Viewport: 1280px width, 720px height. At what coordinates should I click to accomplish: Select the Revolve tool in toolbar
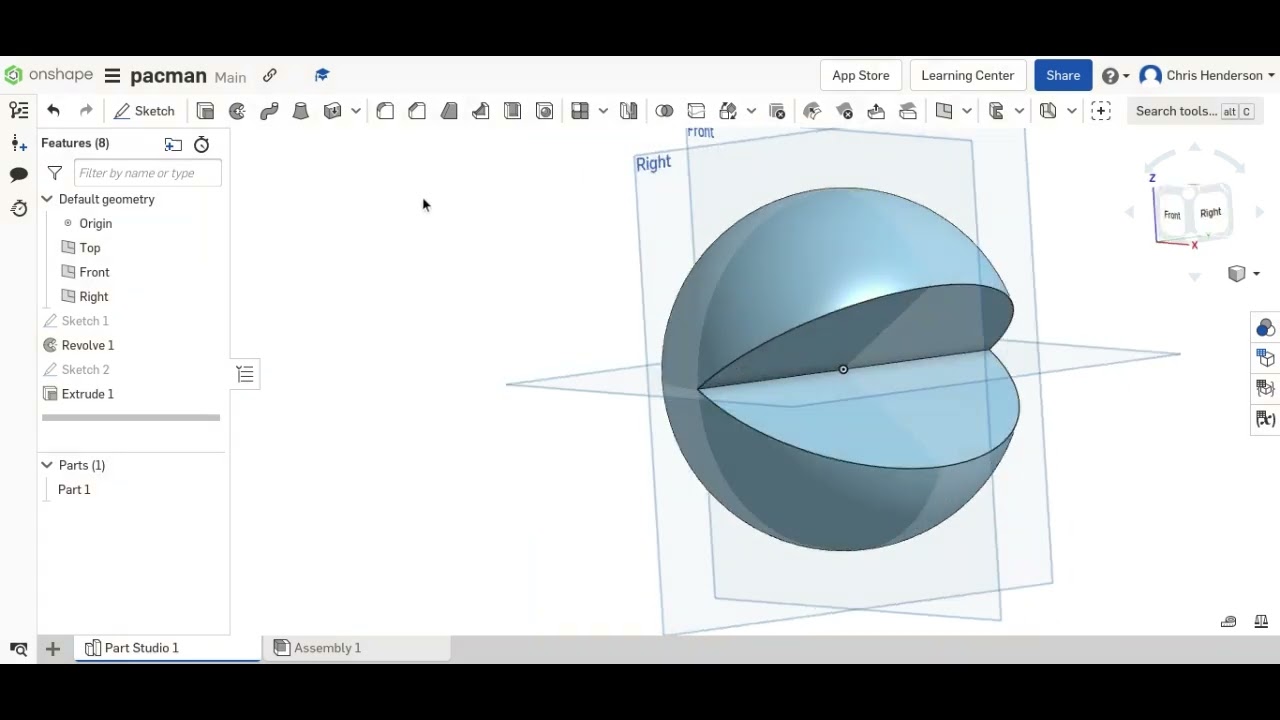click(237, 111)
